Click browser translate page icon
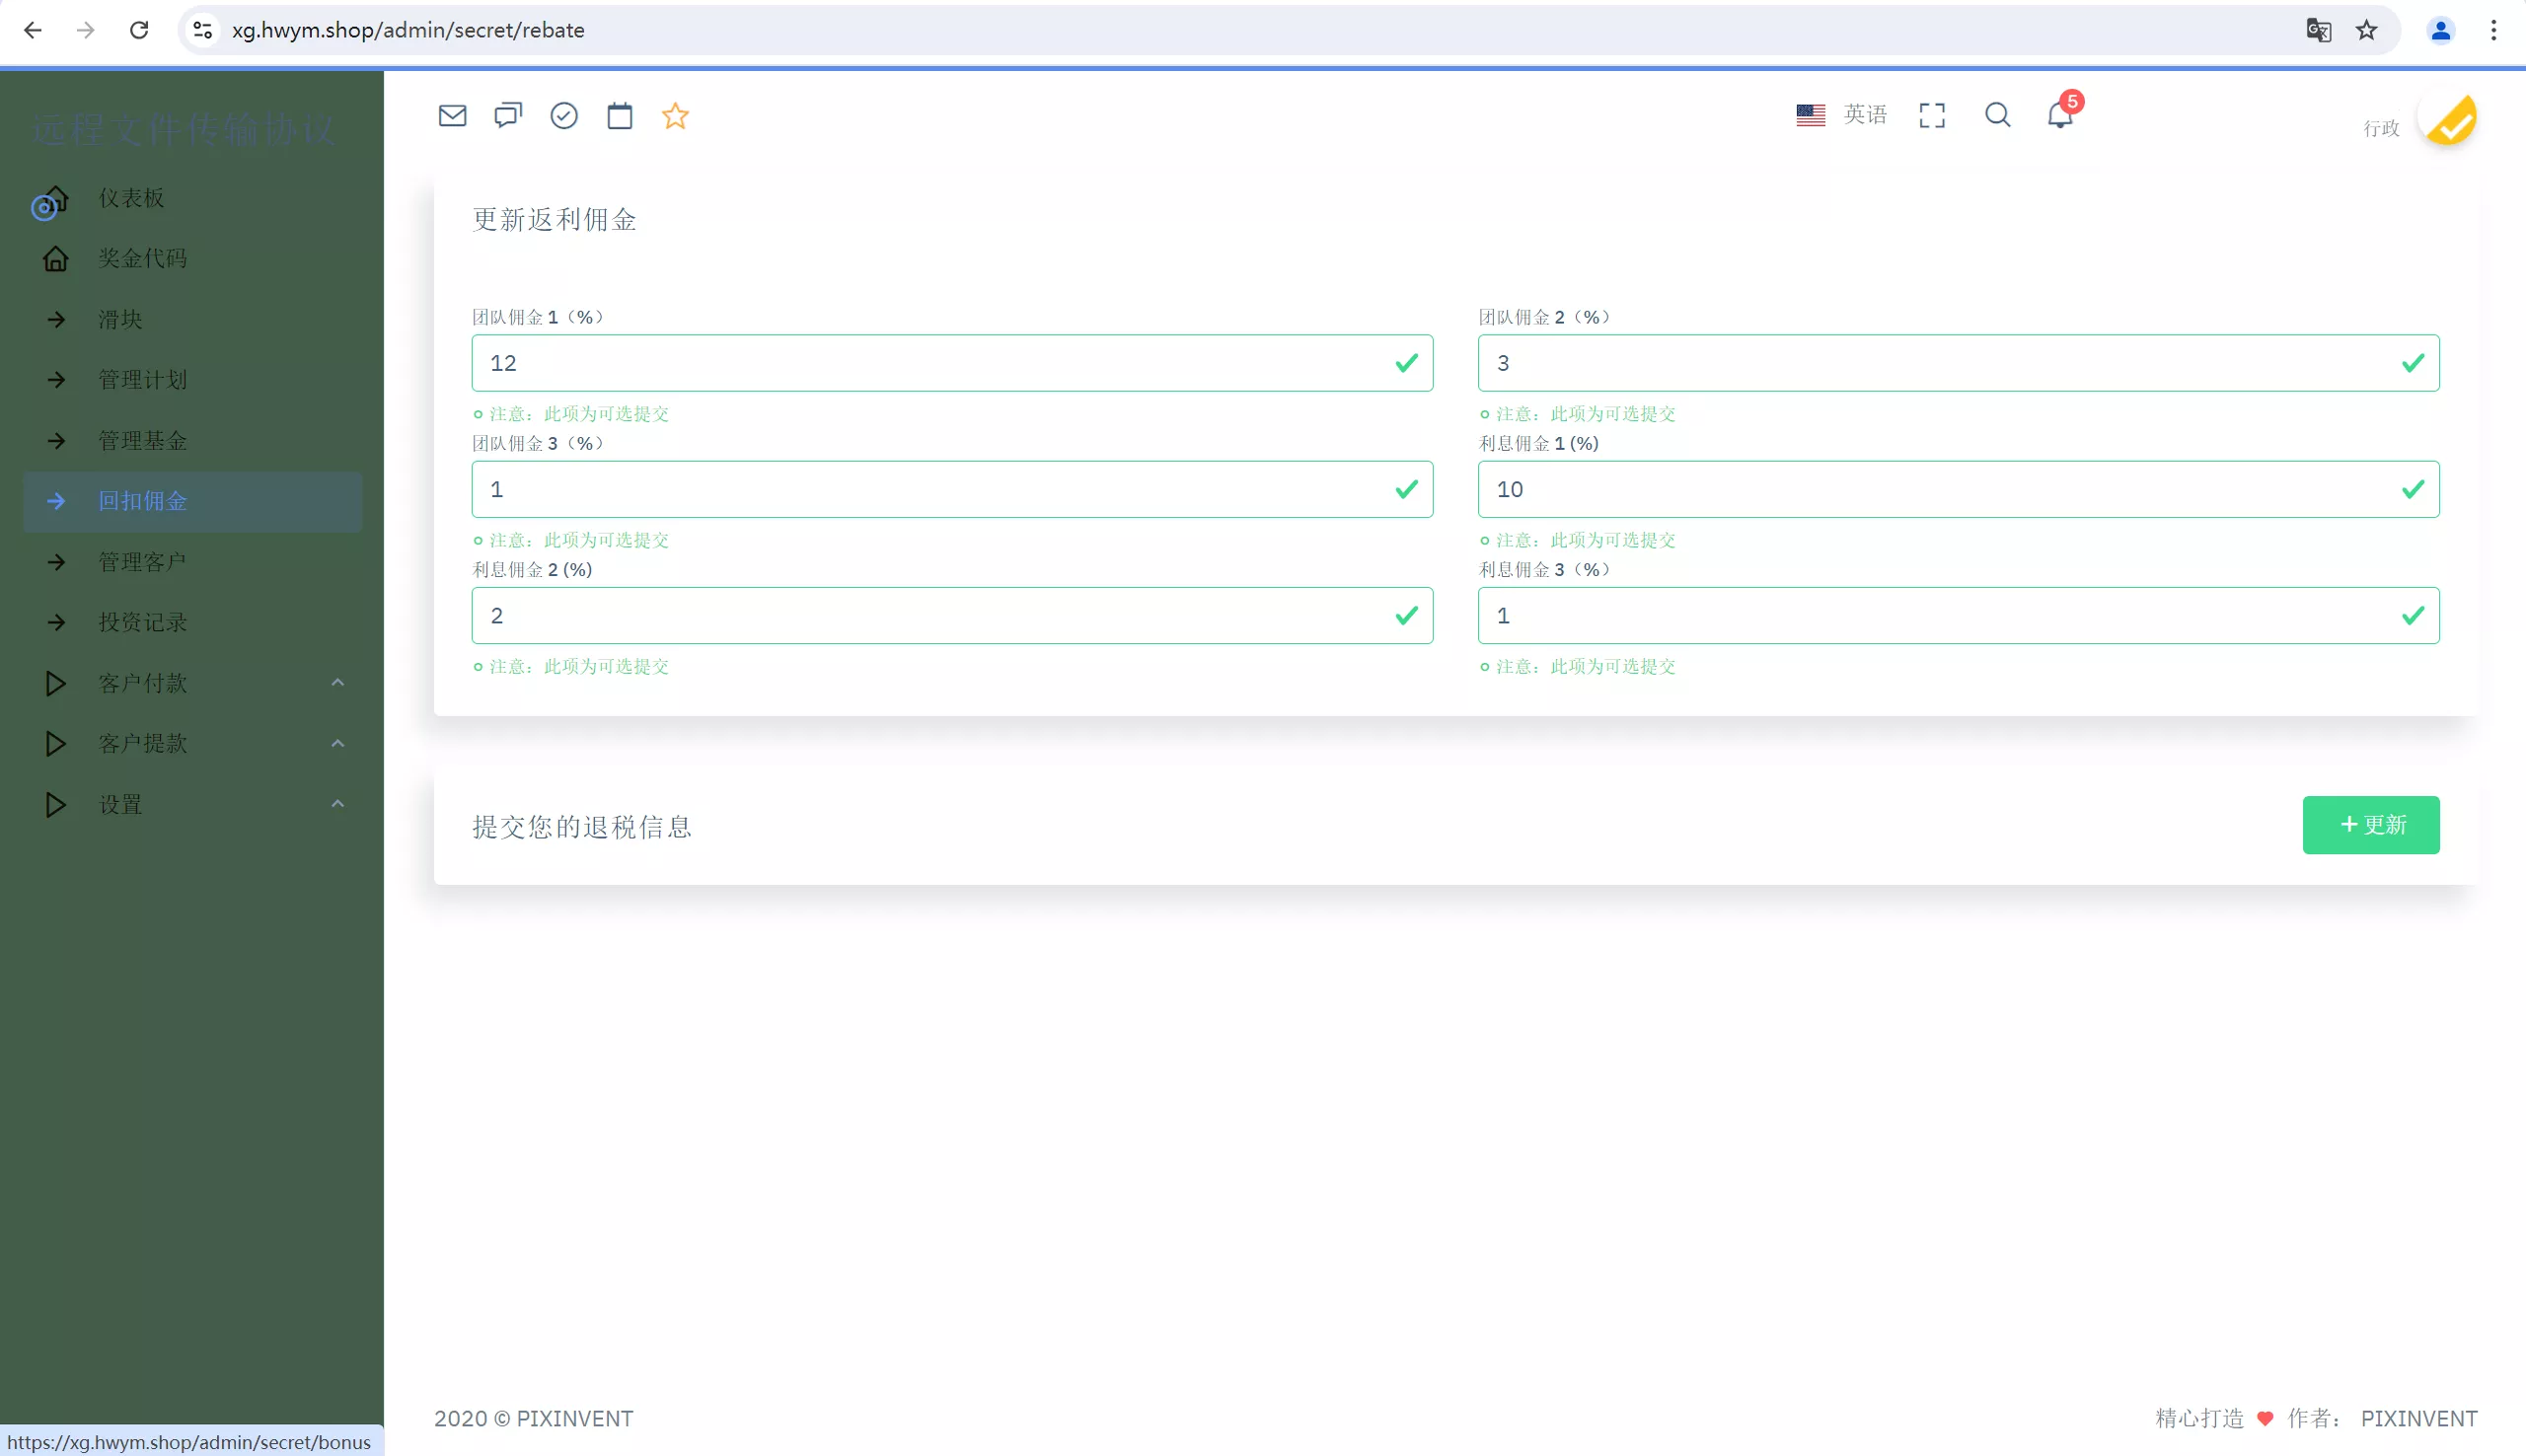Screen dimensions: 2526x1456 pos(2318,30)
